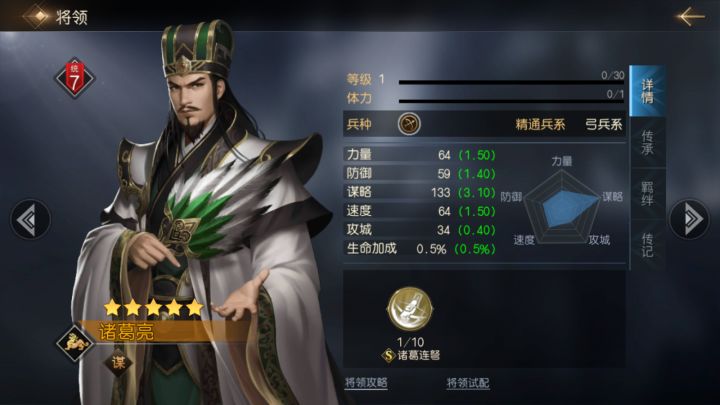Click the back arrow in top-right corner
The image size is (720, 405).
690,16
